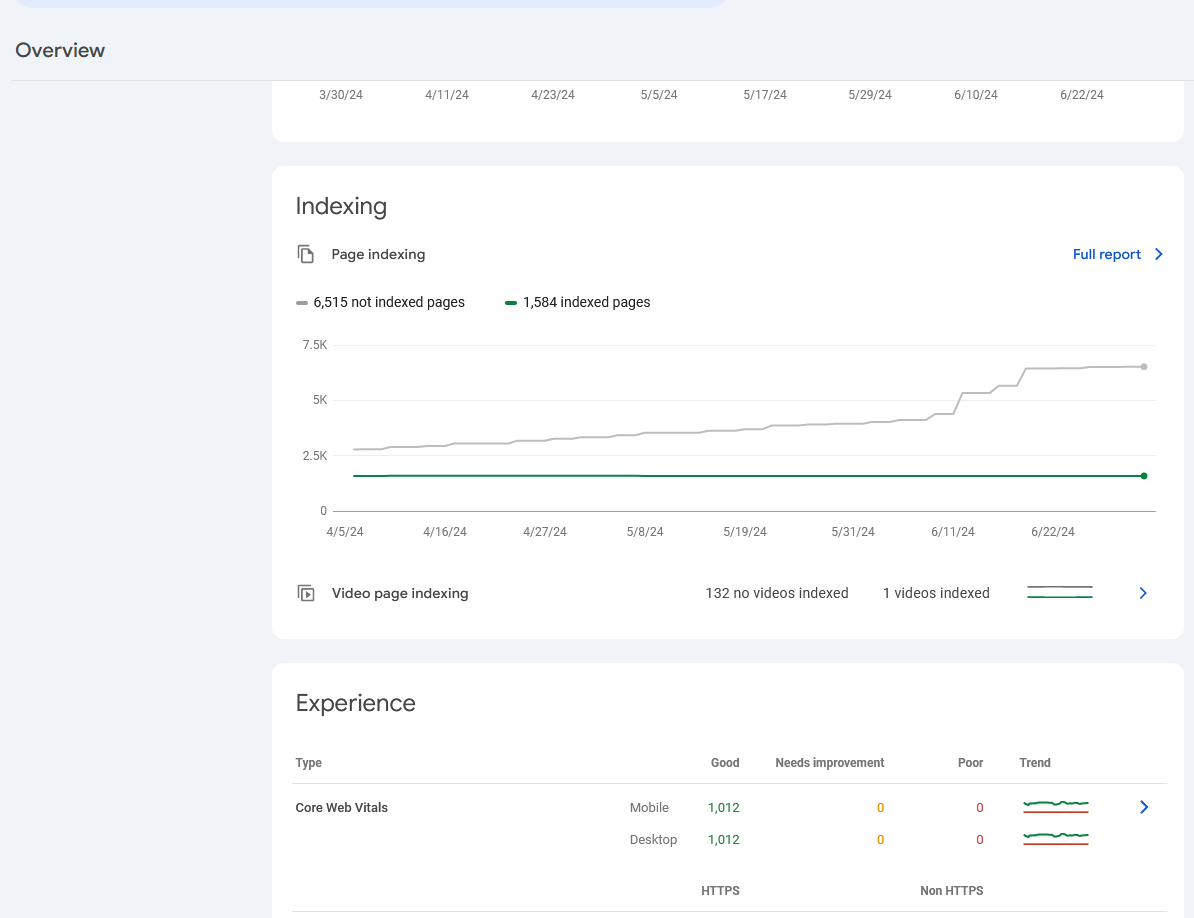The width and height of the screenshot is (1194, 918).
Task: Click the gray endpoint on the not indexed line
Action: pyautogui.click(x=1144, y=367)
